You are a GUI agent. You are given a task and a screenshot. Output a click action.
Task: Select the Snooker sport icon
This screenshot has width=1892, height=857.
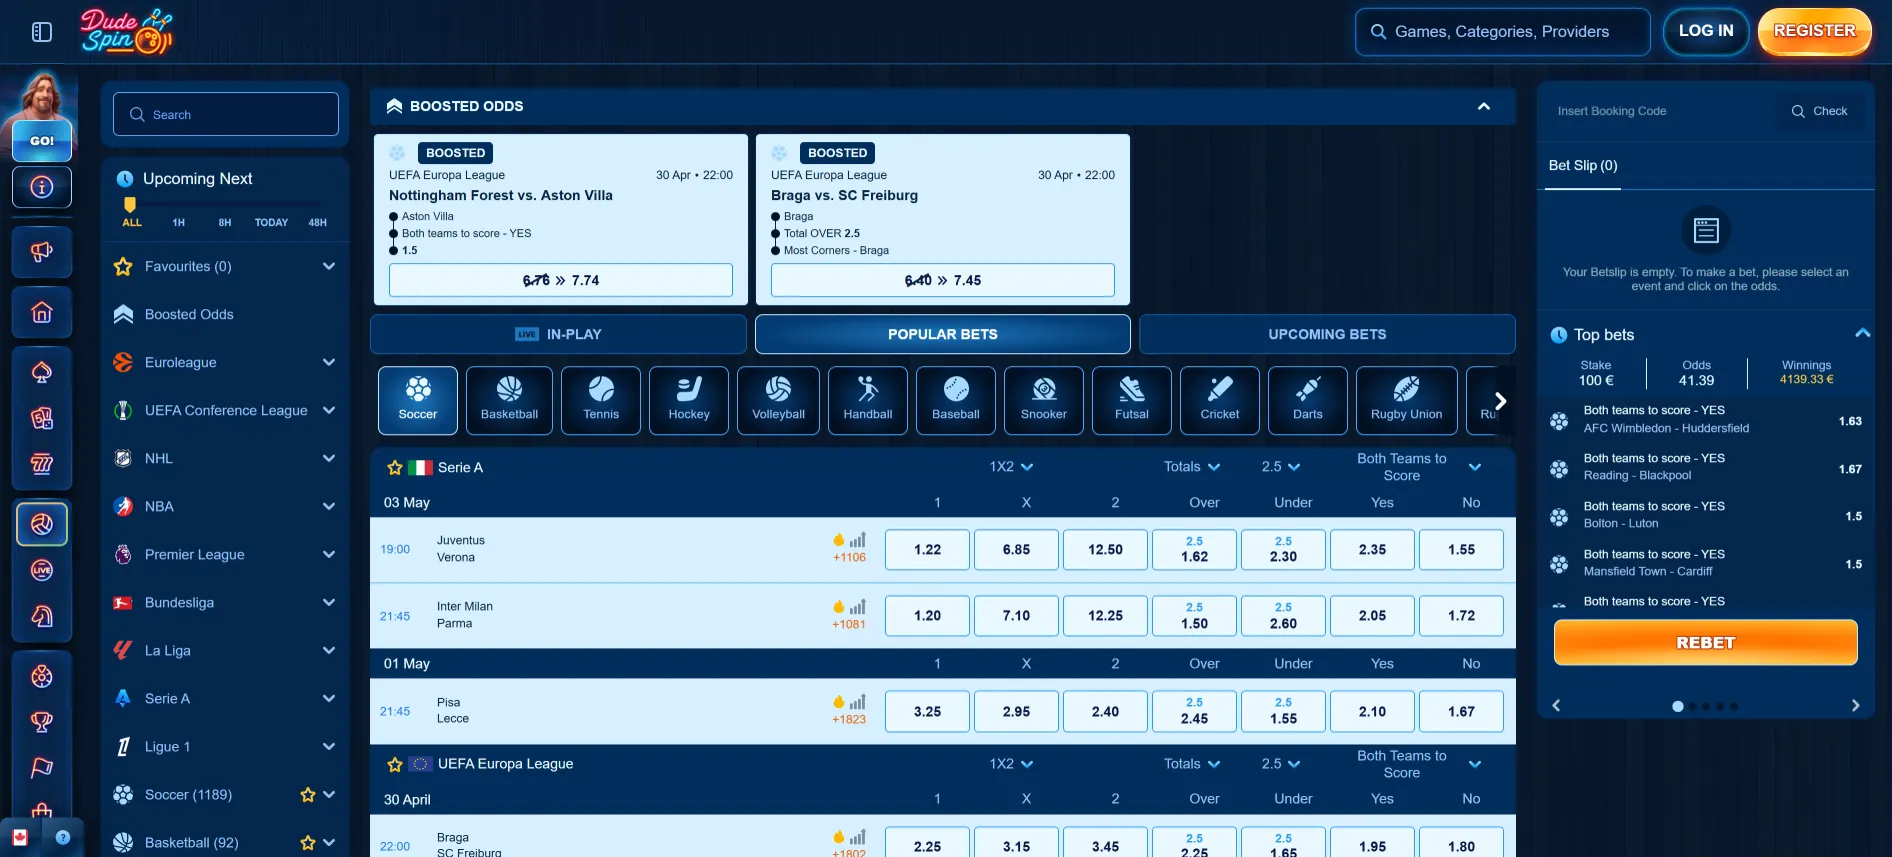[1044, 400]
